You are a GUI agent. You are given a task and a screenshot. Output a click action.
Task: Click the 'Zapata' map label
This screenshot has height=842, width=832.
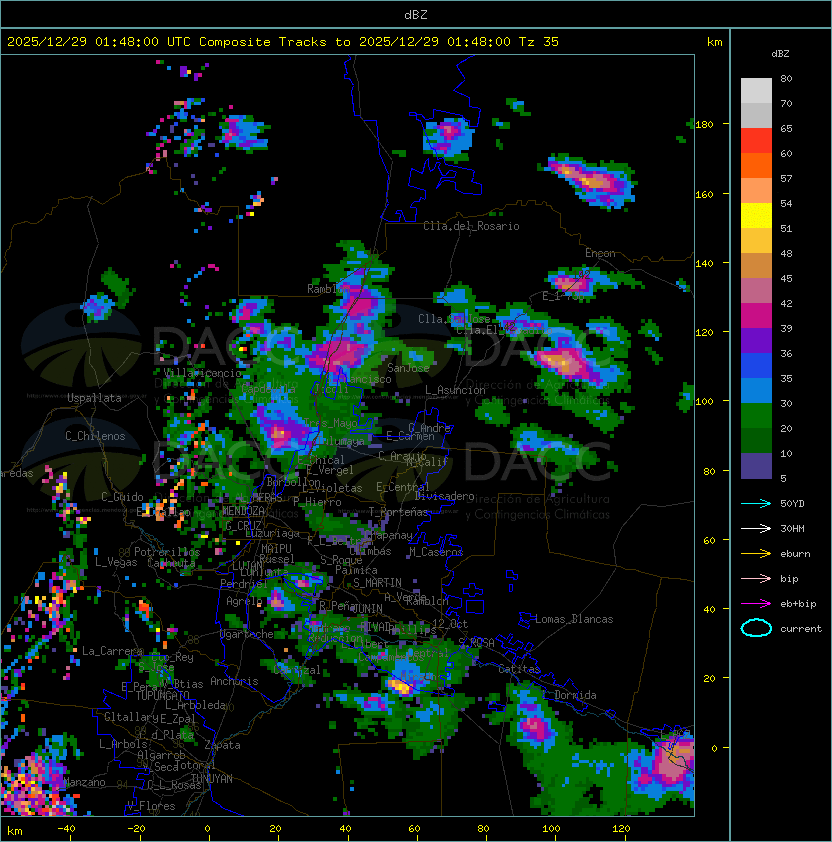[222, 745]
